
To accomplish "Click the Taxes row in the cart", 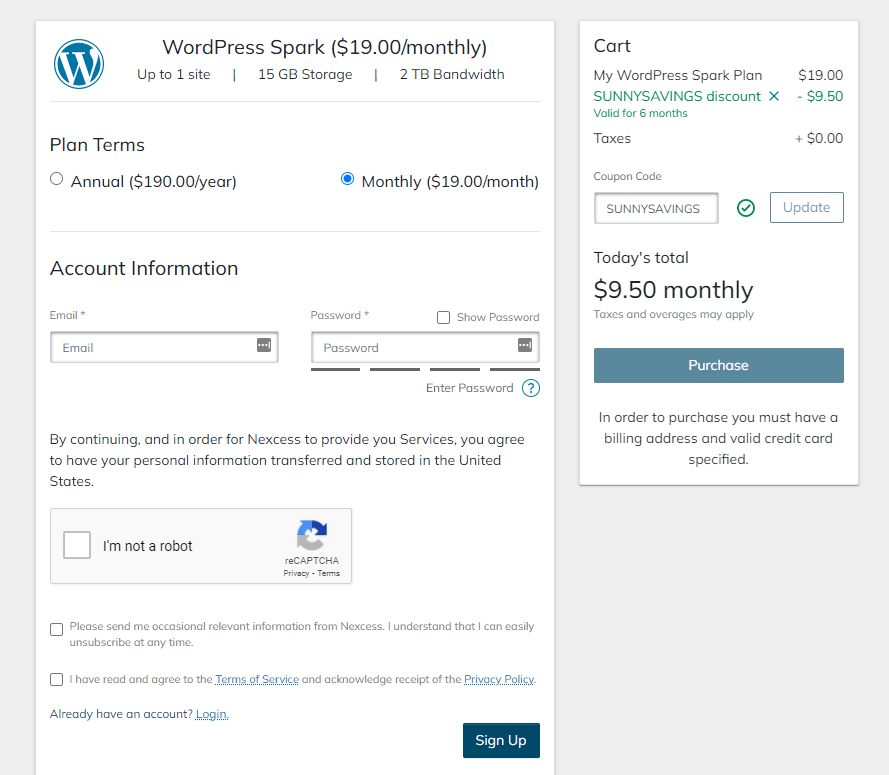I will click(718, 138).
